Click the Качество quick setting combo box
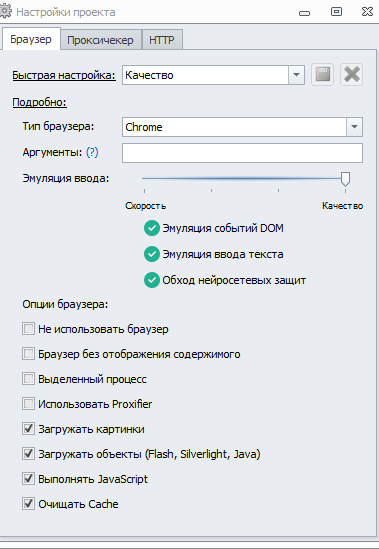 pyautogui.click(x=213, y=75)
